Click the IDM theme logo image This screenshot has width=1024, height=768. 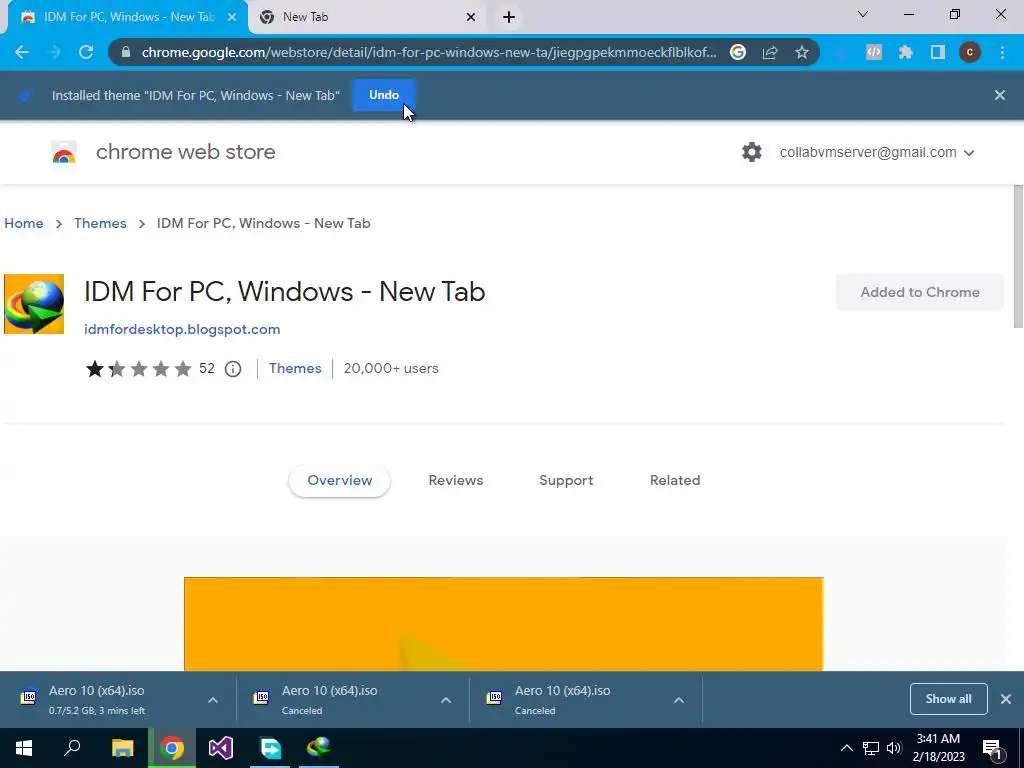click(x=34, y=304)
